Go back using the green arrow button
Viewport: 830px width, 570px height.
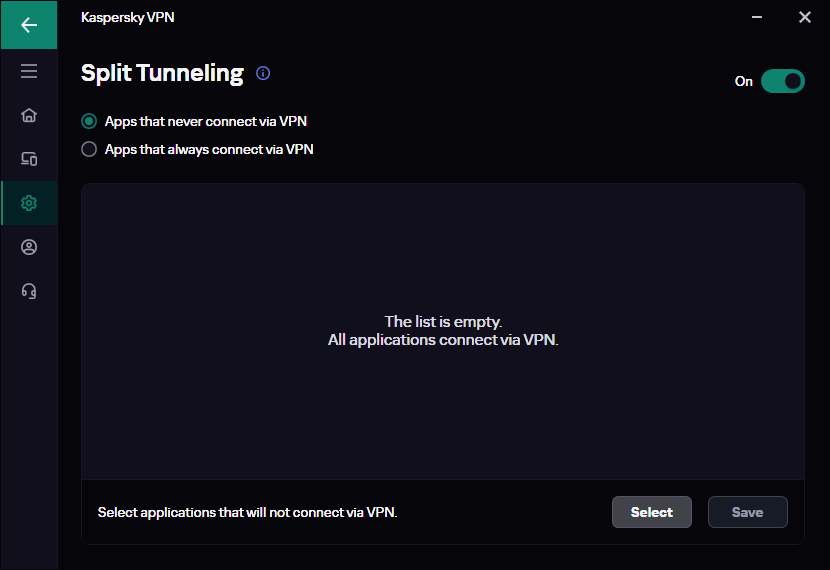28,25
